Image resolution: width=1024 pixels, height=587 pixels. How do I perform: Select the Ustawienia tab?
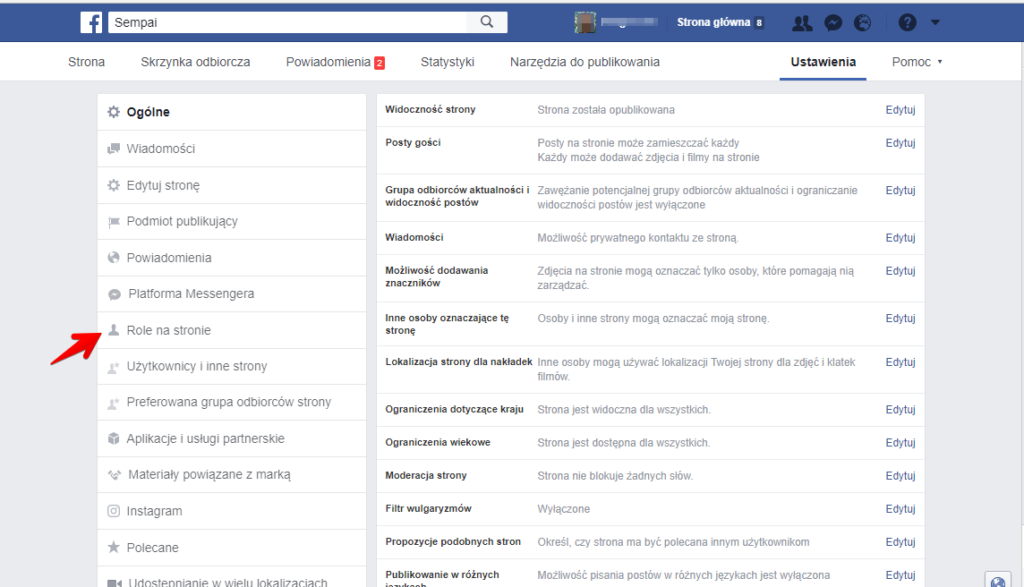coord(823,62)
